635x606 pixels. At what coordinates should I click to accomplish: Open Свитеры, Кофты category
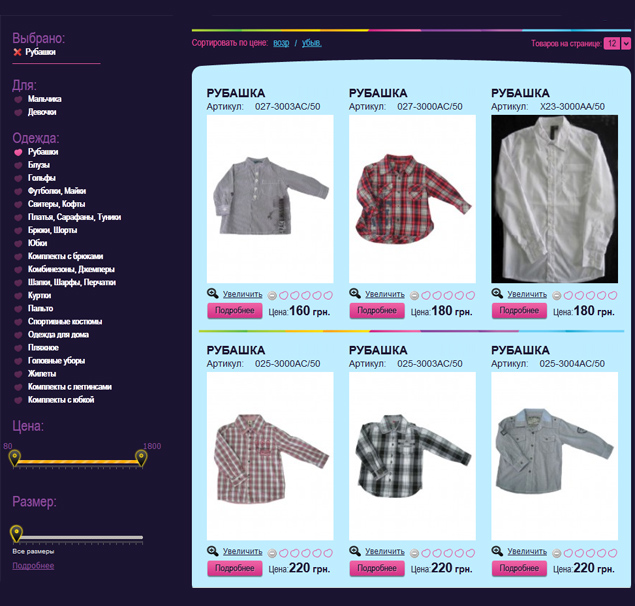point(56,204)
